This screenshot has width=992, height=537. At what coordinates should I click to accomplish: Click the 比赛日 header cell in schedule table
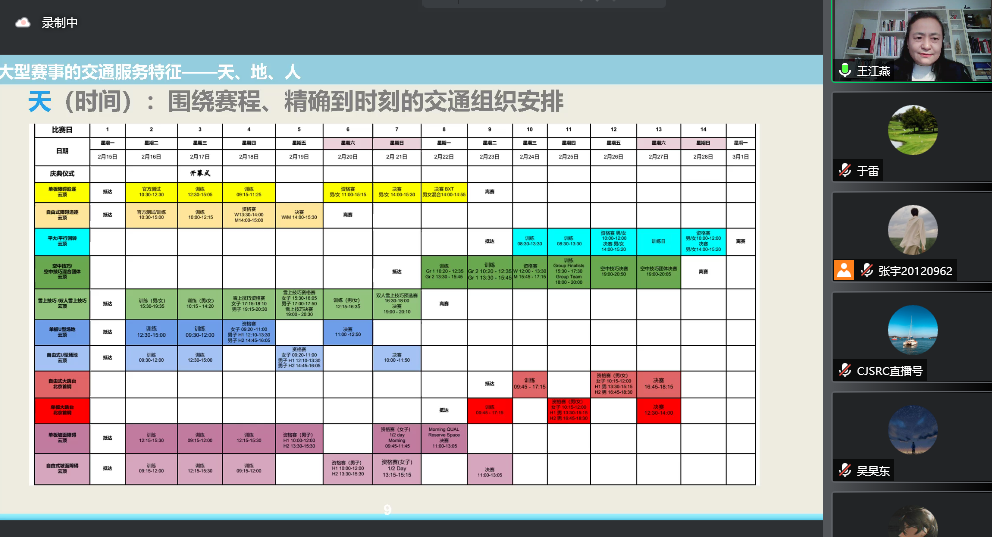pyautogui.click(x=62, y=130)
